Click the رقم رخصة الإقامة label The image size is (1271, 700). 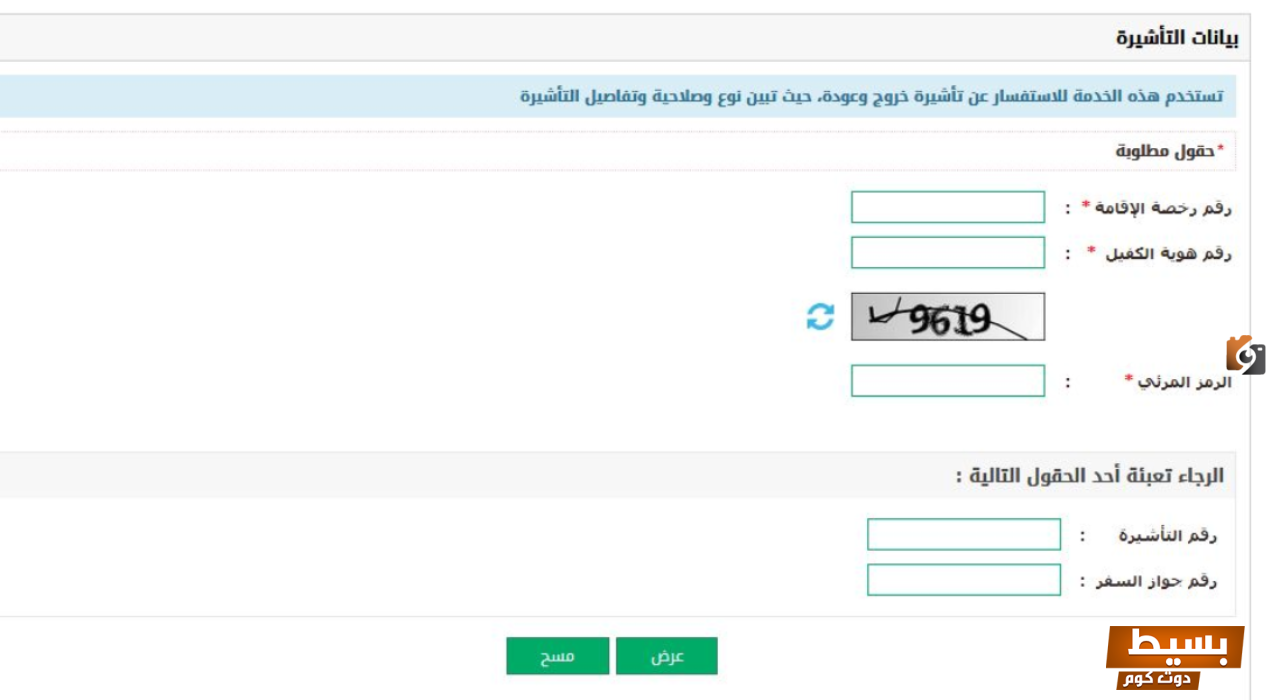(1156, 208)
